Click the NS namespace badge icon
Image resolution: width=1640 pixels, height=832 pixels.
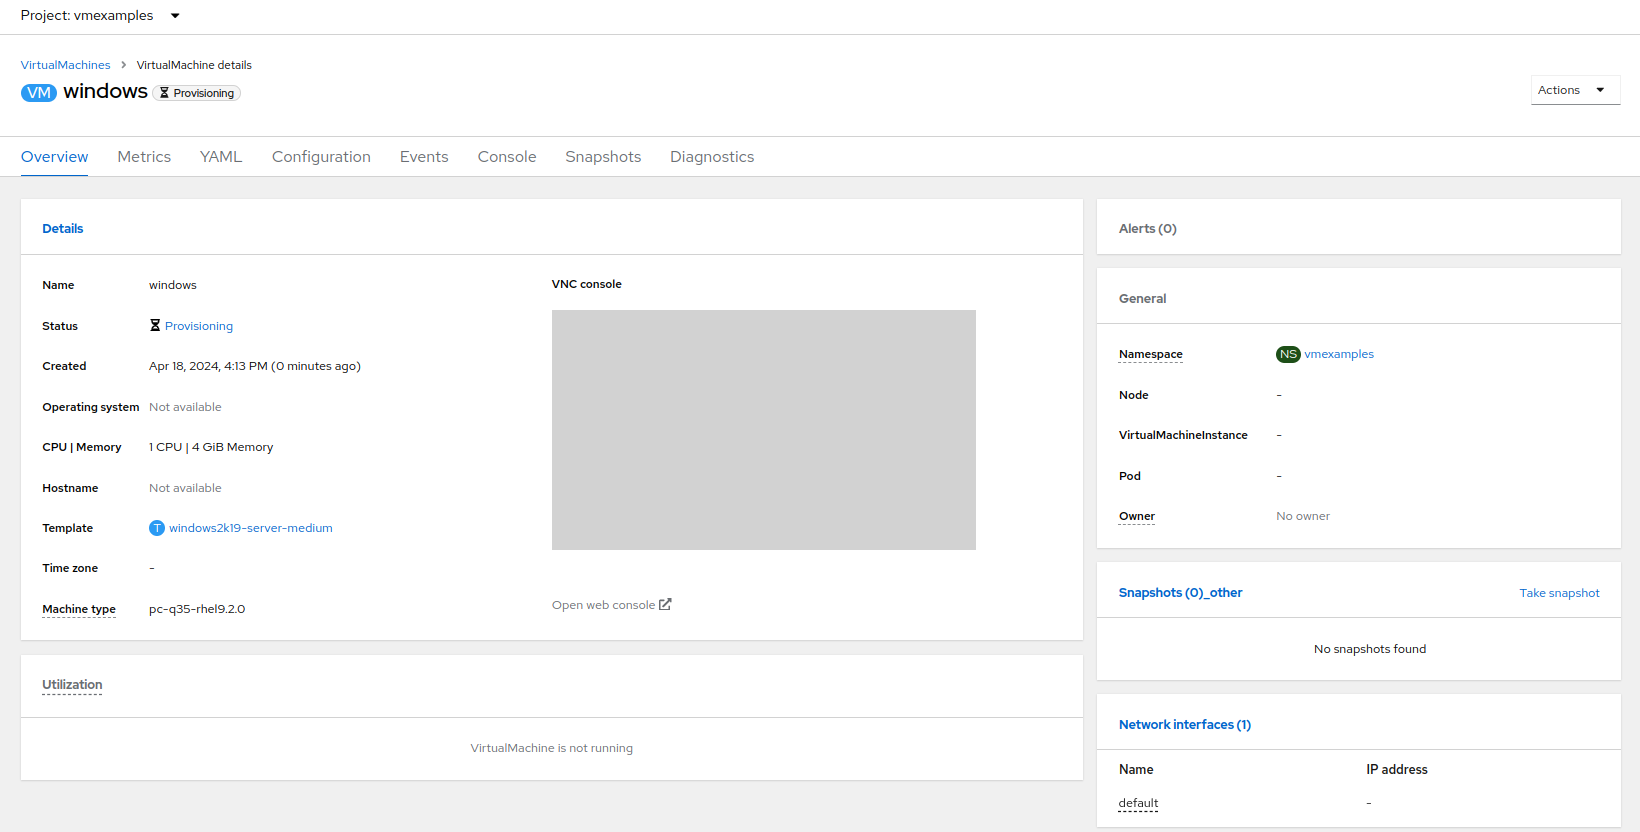1288,354
